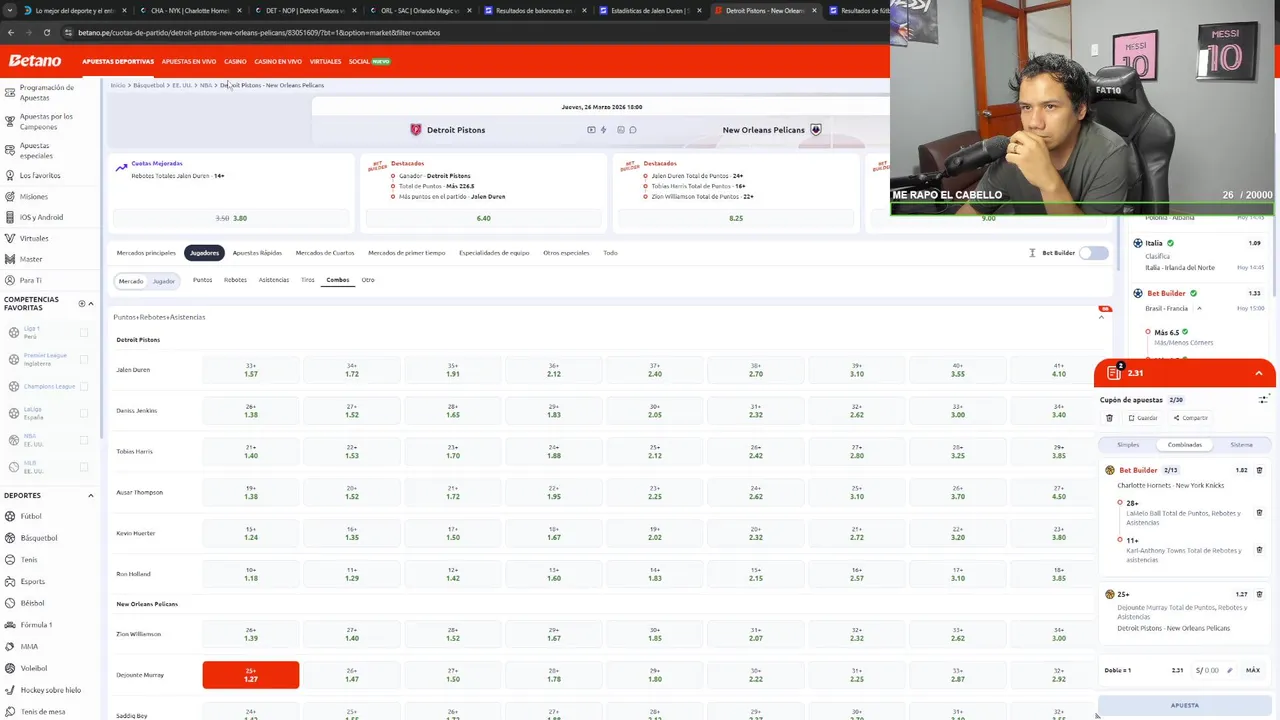This screenshot has width=1280, height=720.
Task: Add a favorite competition with the plus icon
Action: coord(82,303)
